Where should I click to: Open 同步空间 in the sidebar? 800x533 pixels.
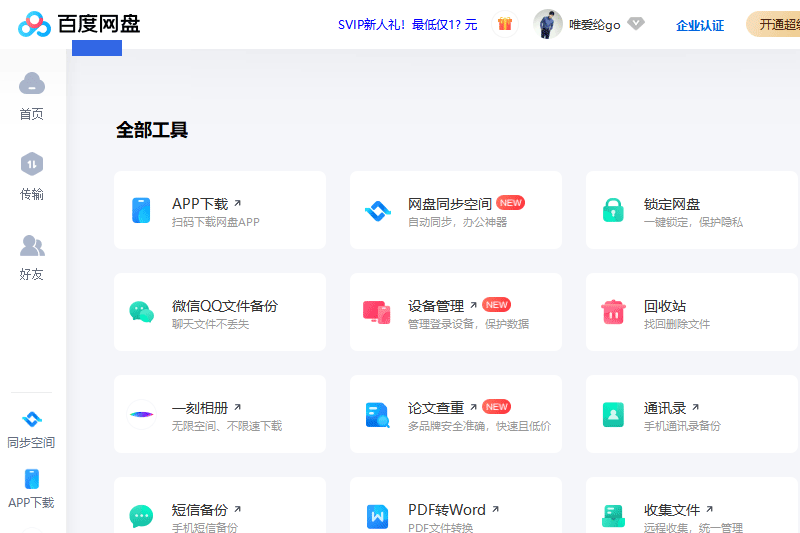click(32, 430)
